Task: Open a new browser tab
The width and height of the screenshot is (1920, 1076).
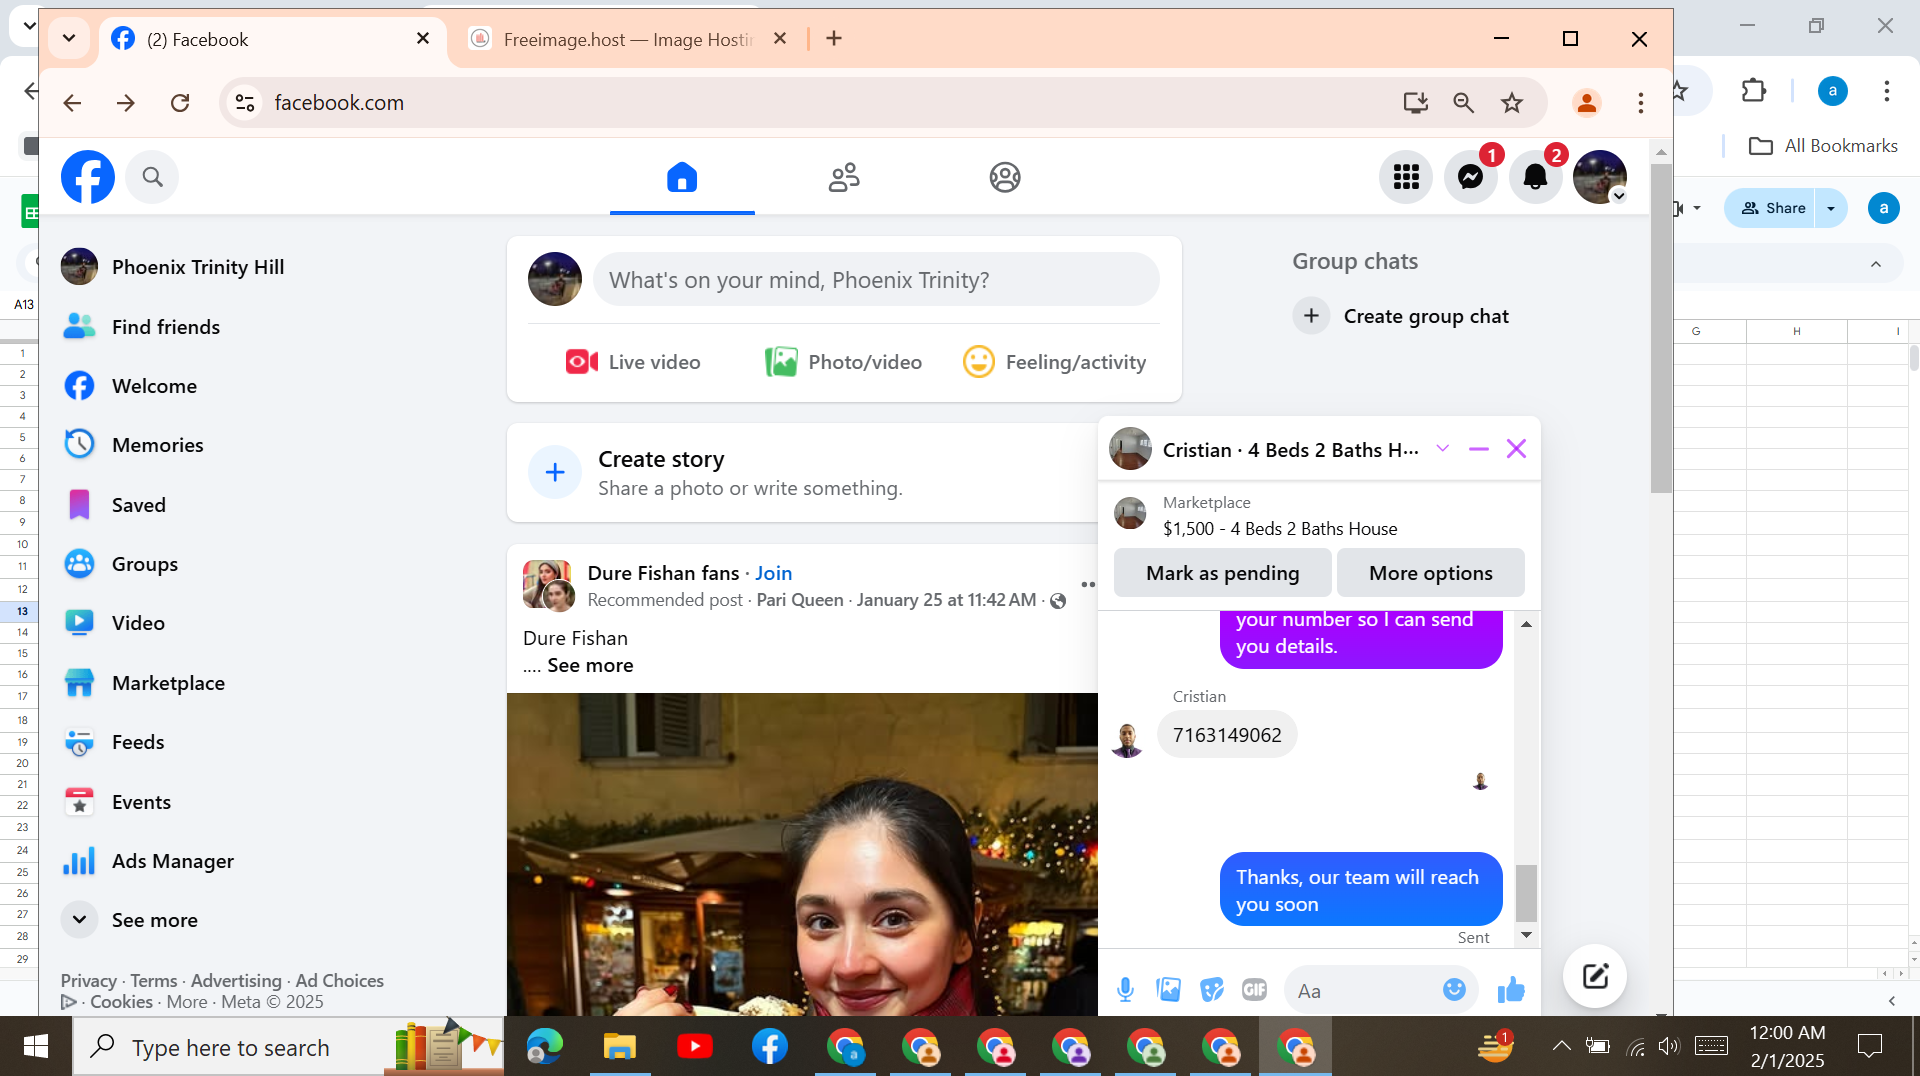Action: 834,38
